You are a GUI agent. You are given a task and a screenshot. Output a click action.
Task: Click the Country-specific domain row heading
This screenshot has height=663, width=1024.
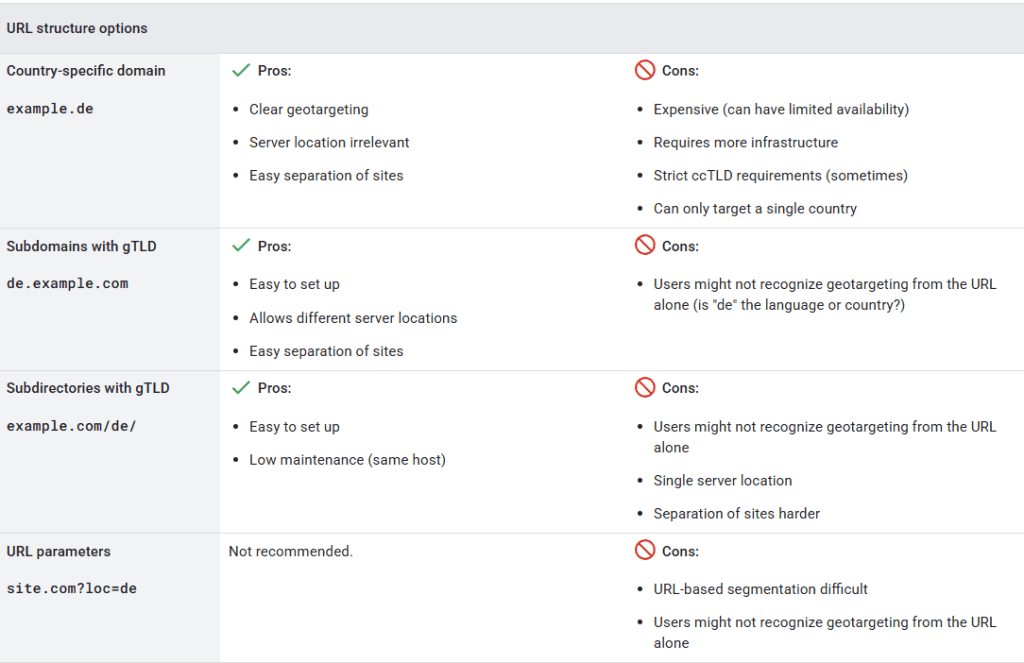coord(86,71)
